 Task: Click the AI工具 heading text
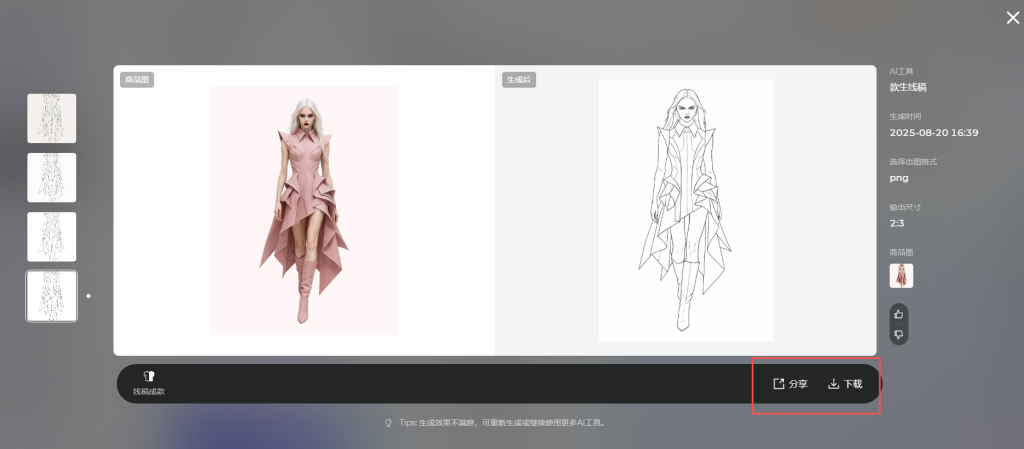pos(902,71)
